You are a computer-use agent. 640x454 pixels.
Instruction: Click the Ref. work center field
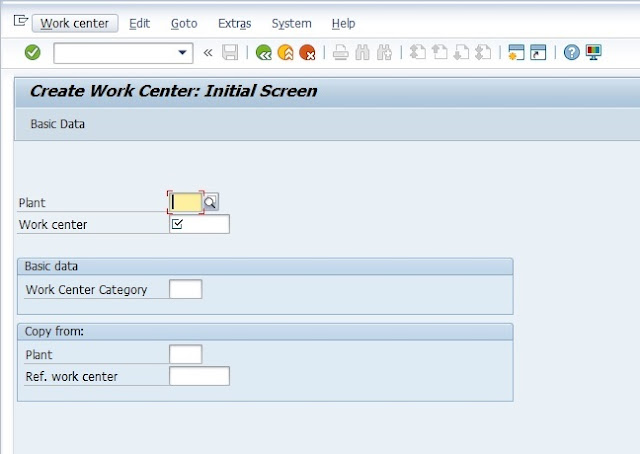click(x=200, y=376)
